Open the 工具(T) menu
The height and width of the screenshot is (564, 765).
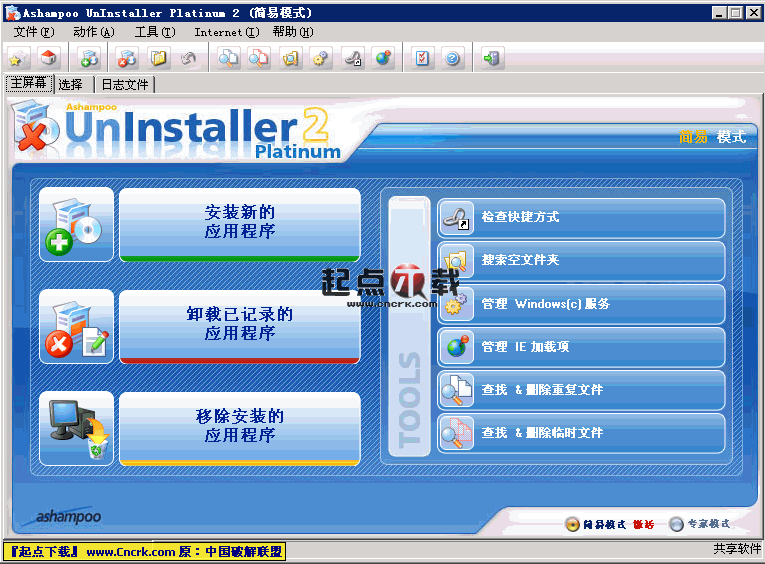pos(155,32)
